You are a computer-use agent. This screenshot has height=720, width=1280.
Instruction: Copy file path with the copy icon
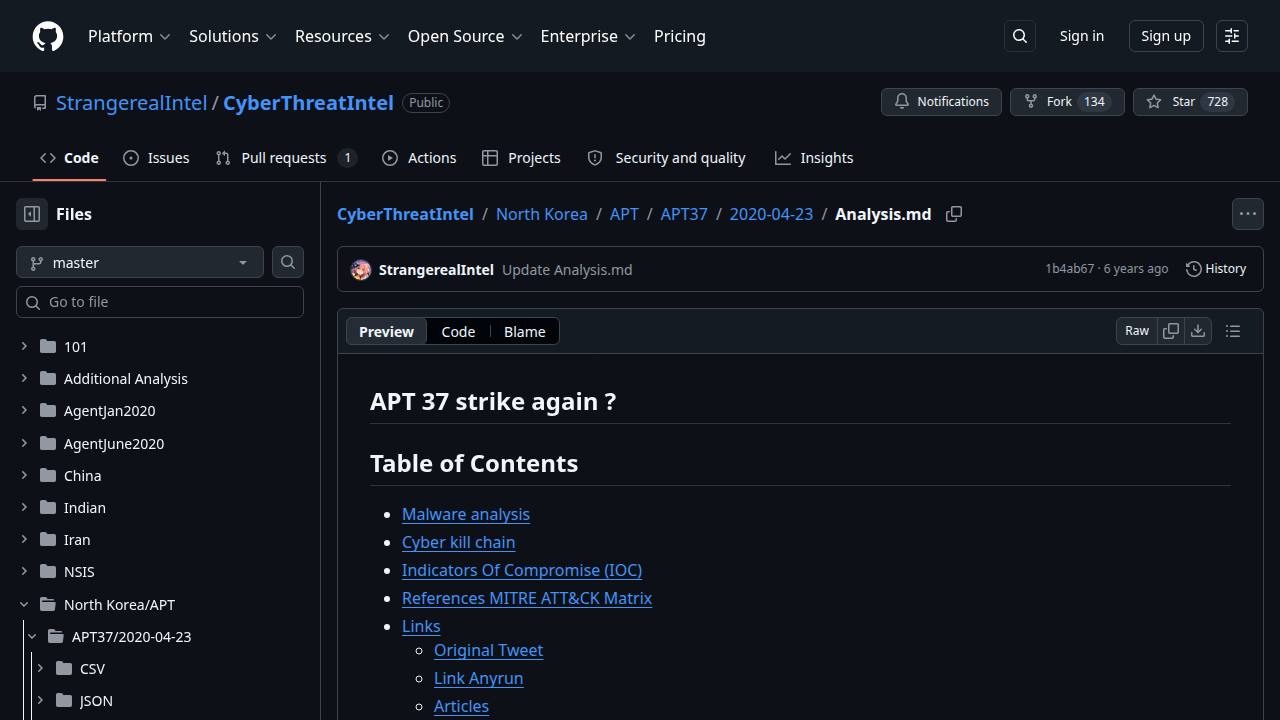point(954,214)
